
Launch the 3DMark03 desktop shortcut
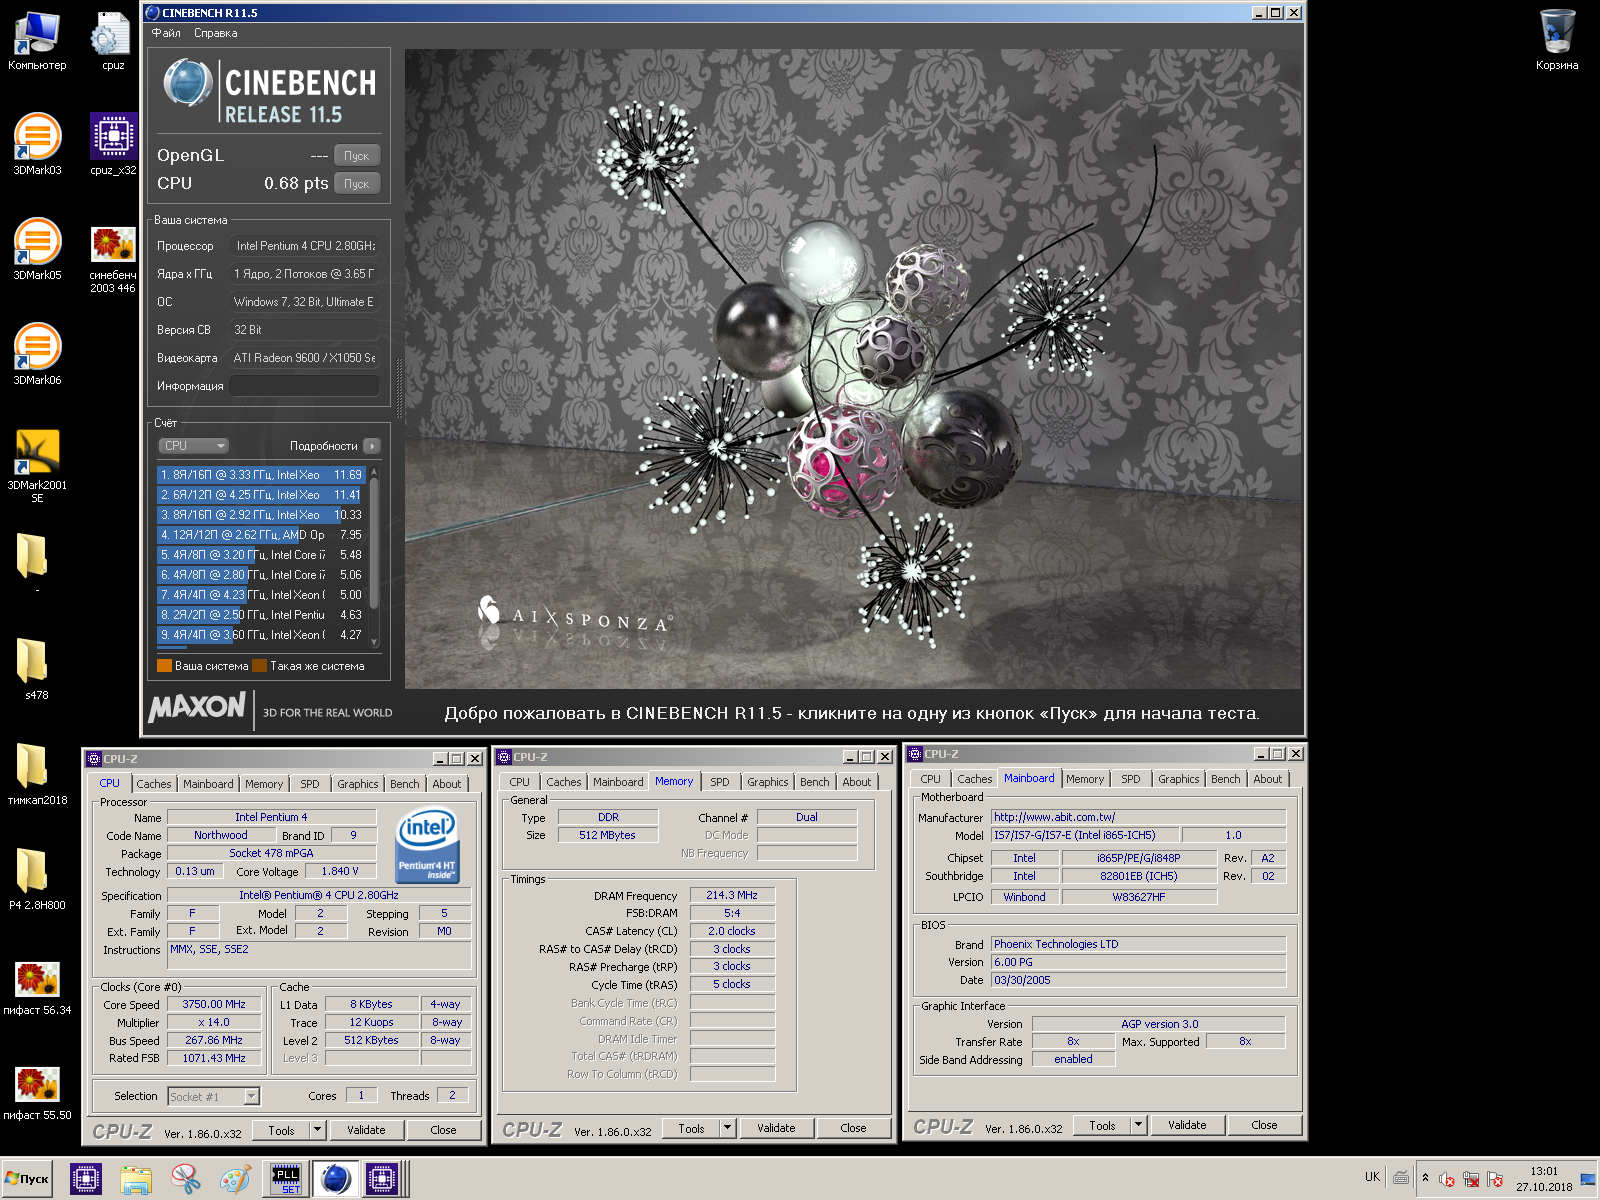point(37,145)
